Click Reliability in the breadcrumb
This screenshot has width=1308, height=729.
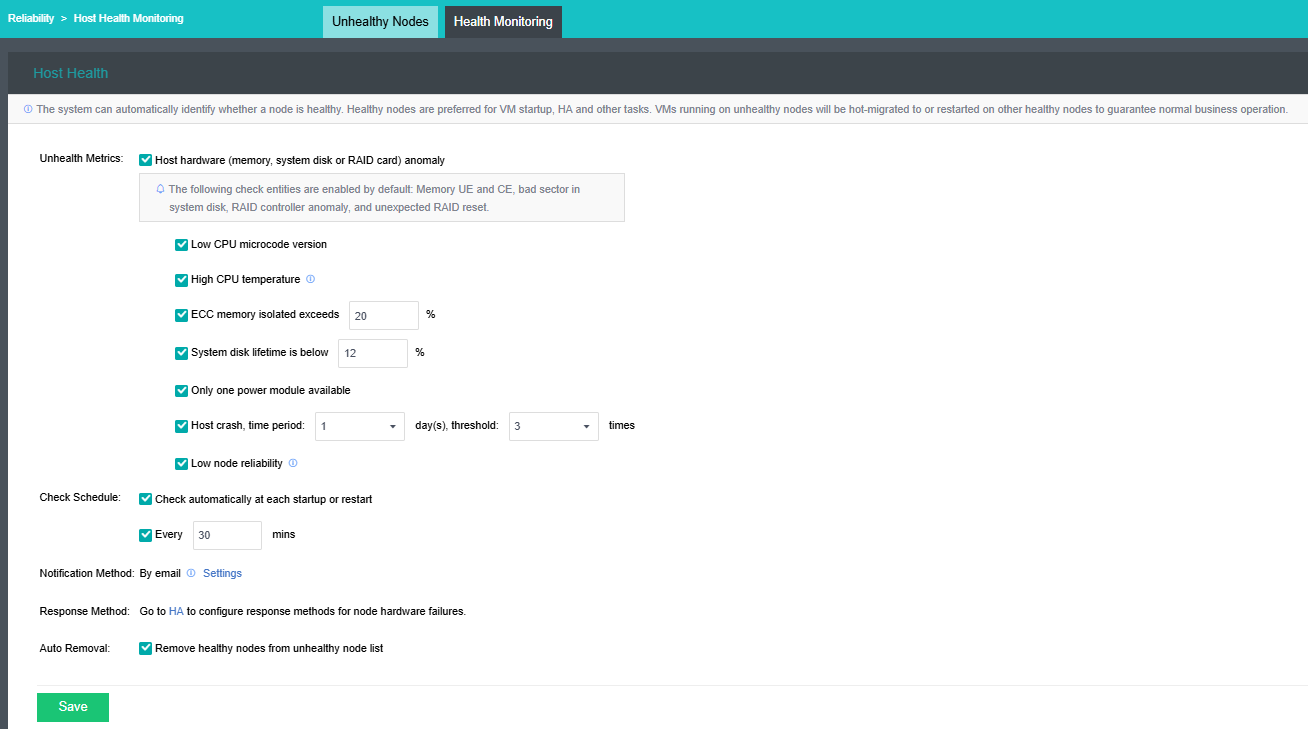pyautogui.click(x=31, y=18)
